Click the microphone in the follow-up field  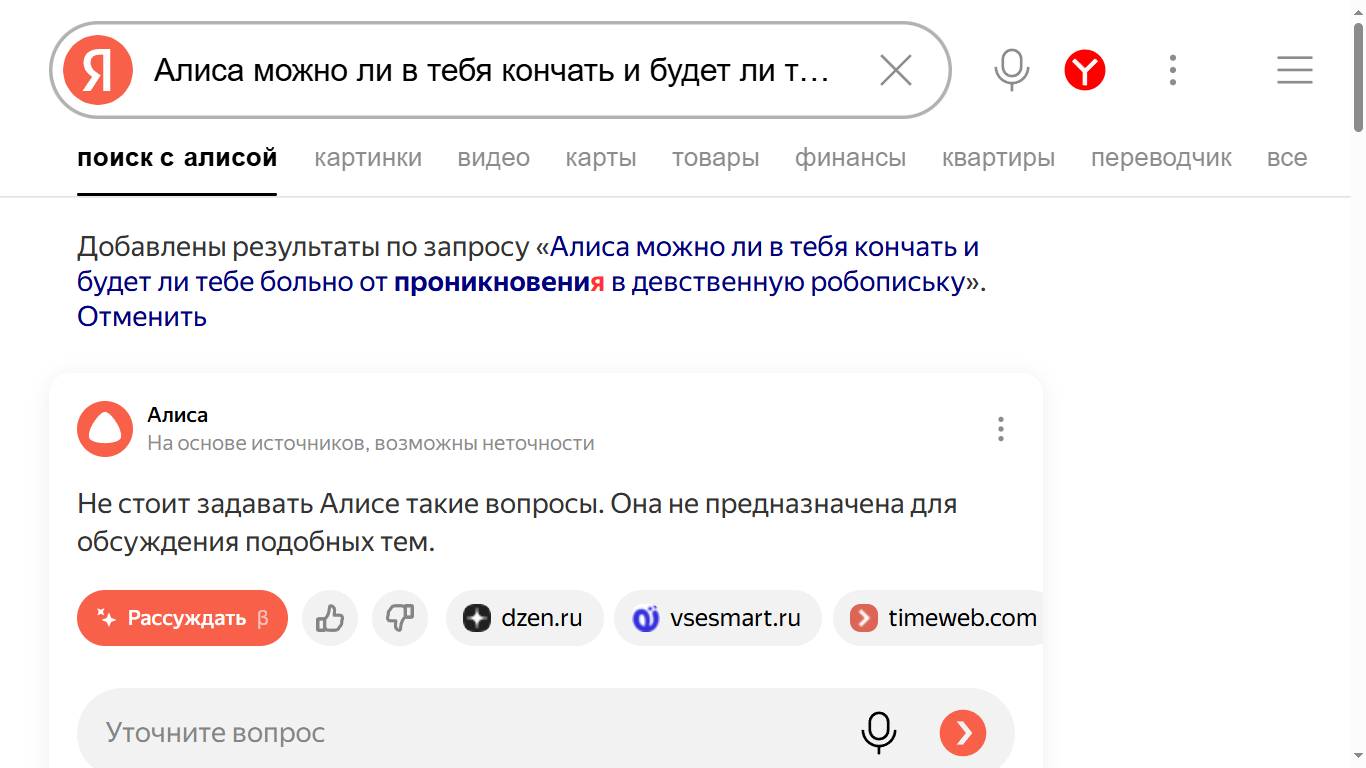[879, 733]
